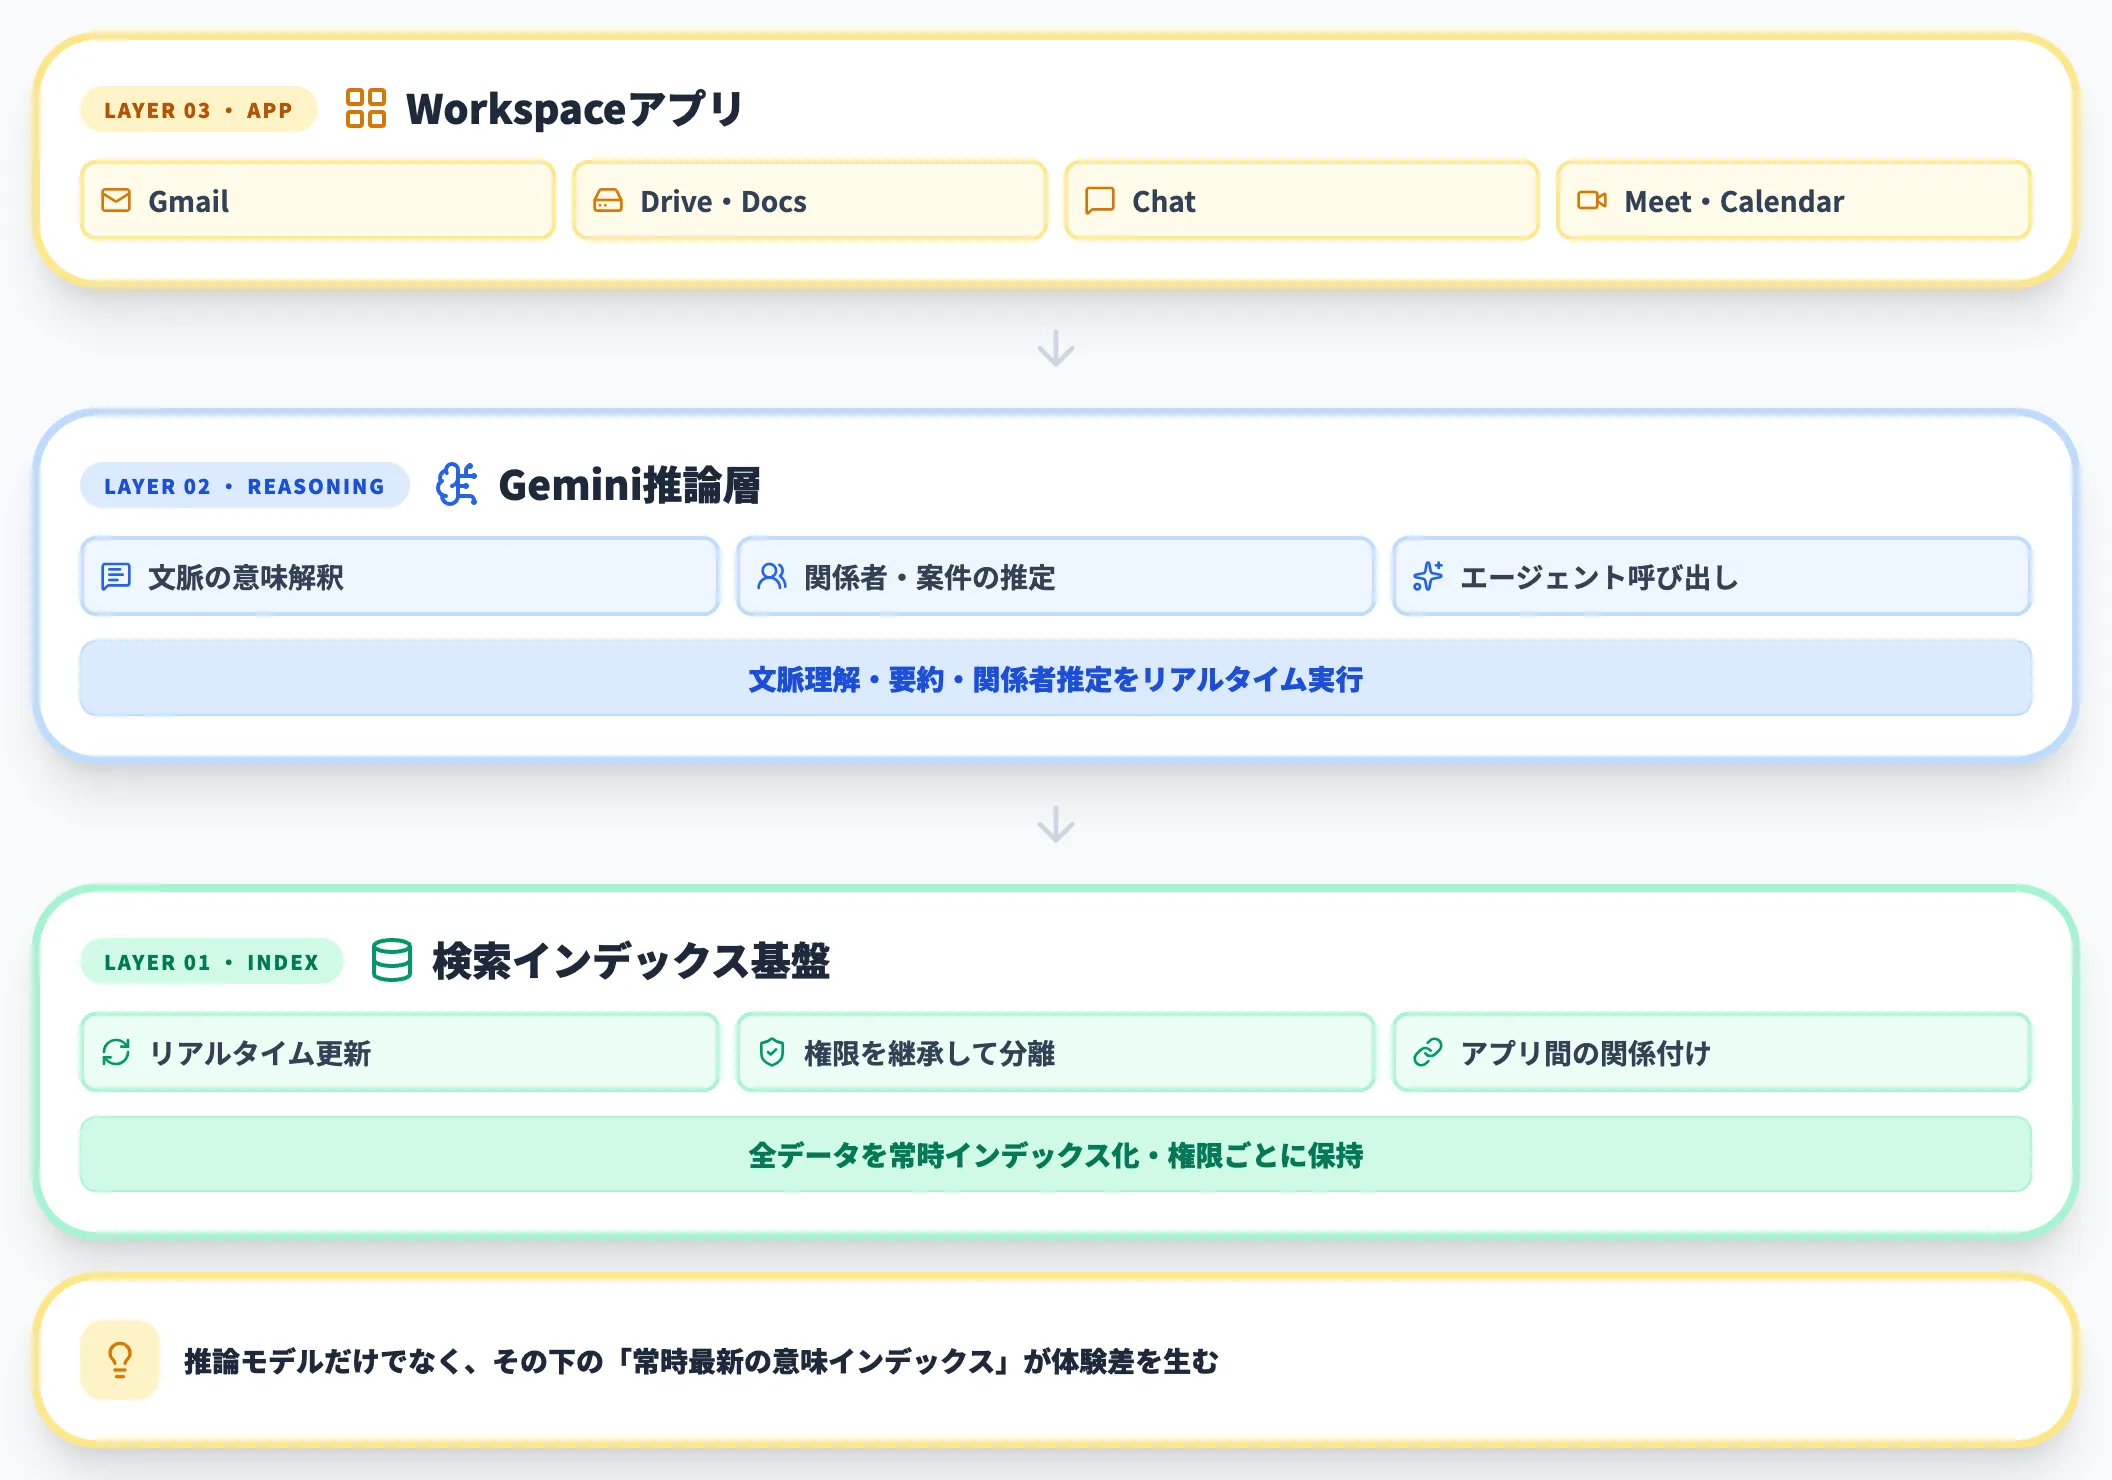Viewport: 2112px width, 1480px height.
Task: Click the LAYER 01・INDEX badge
Action: [211, 962]
